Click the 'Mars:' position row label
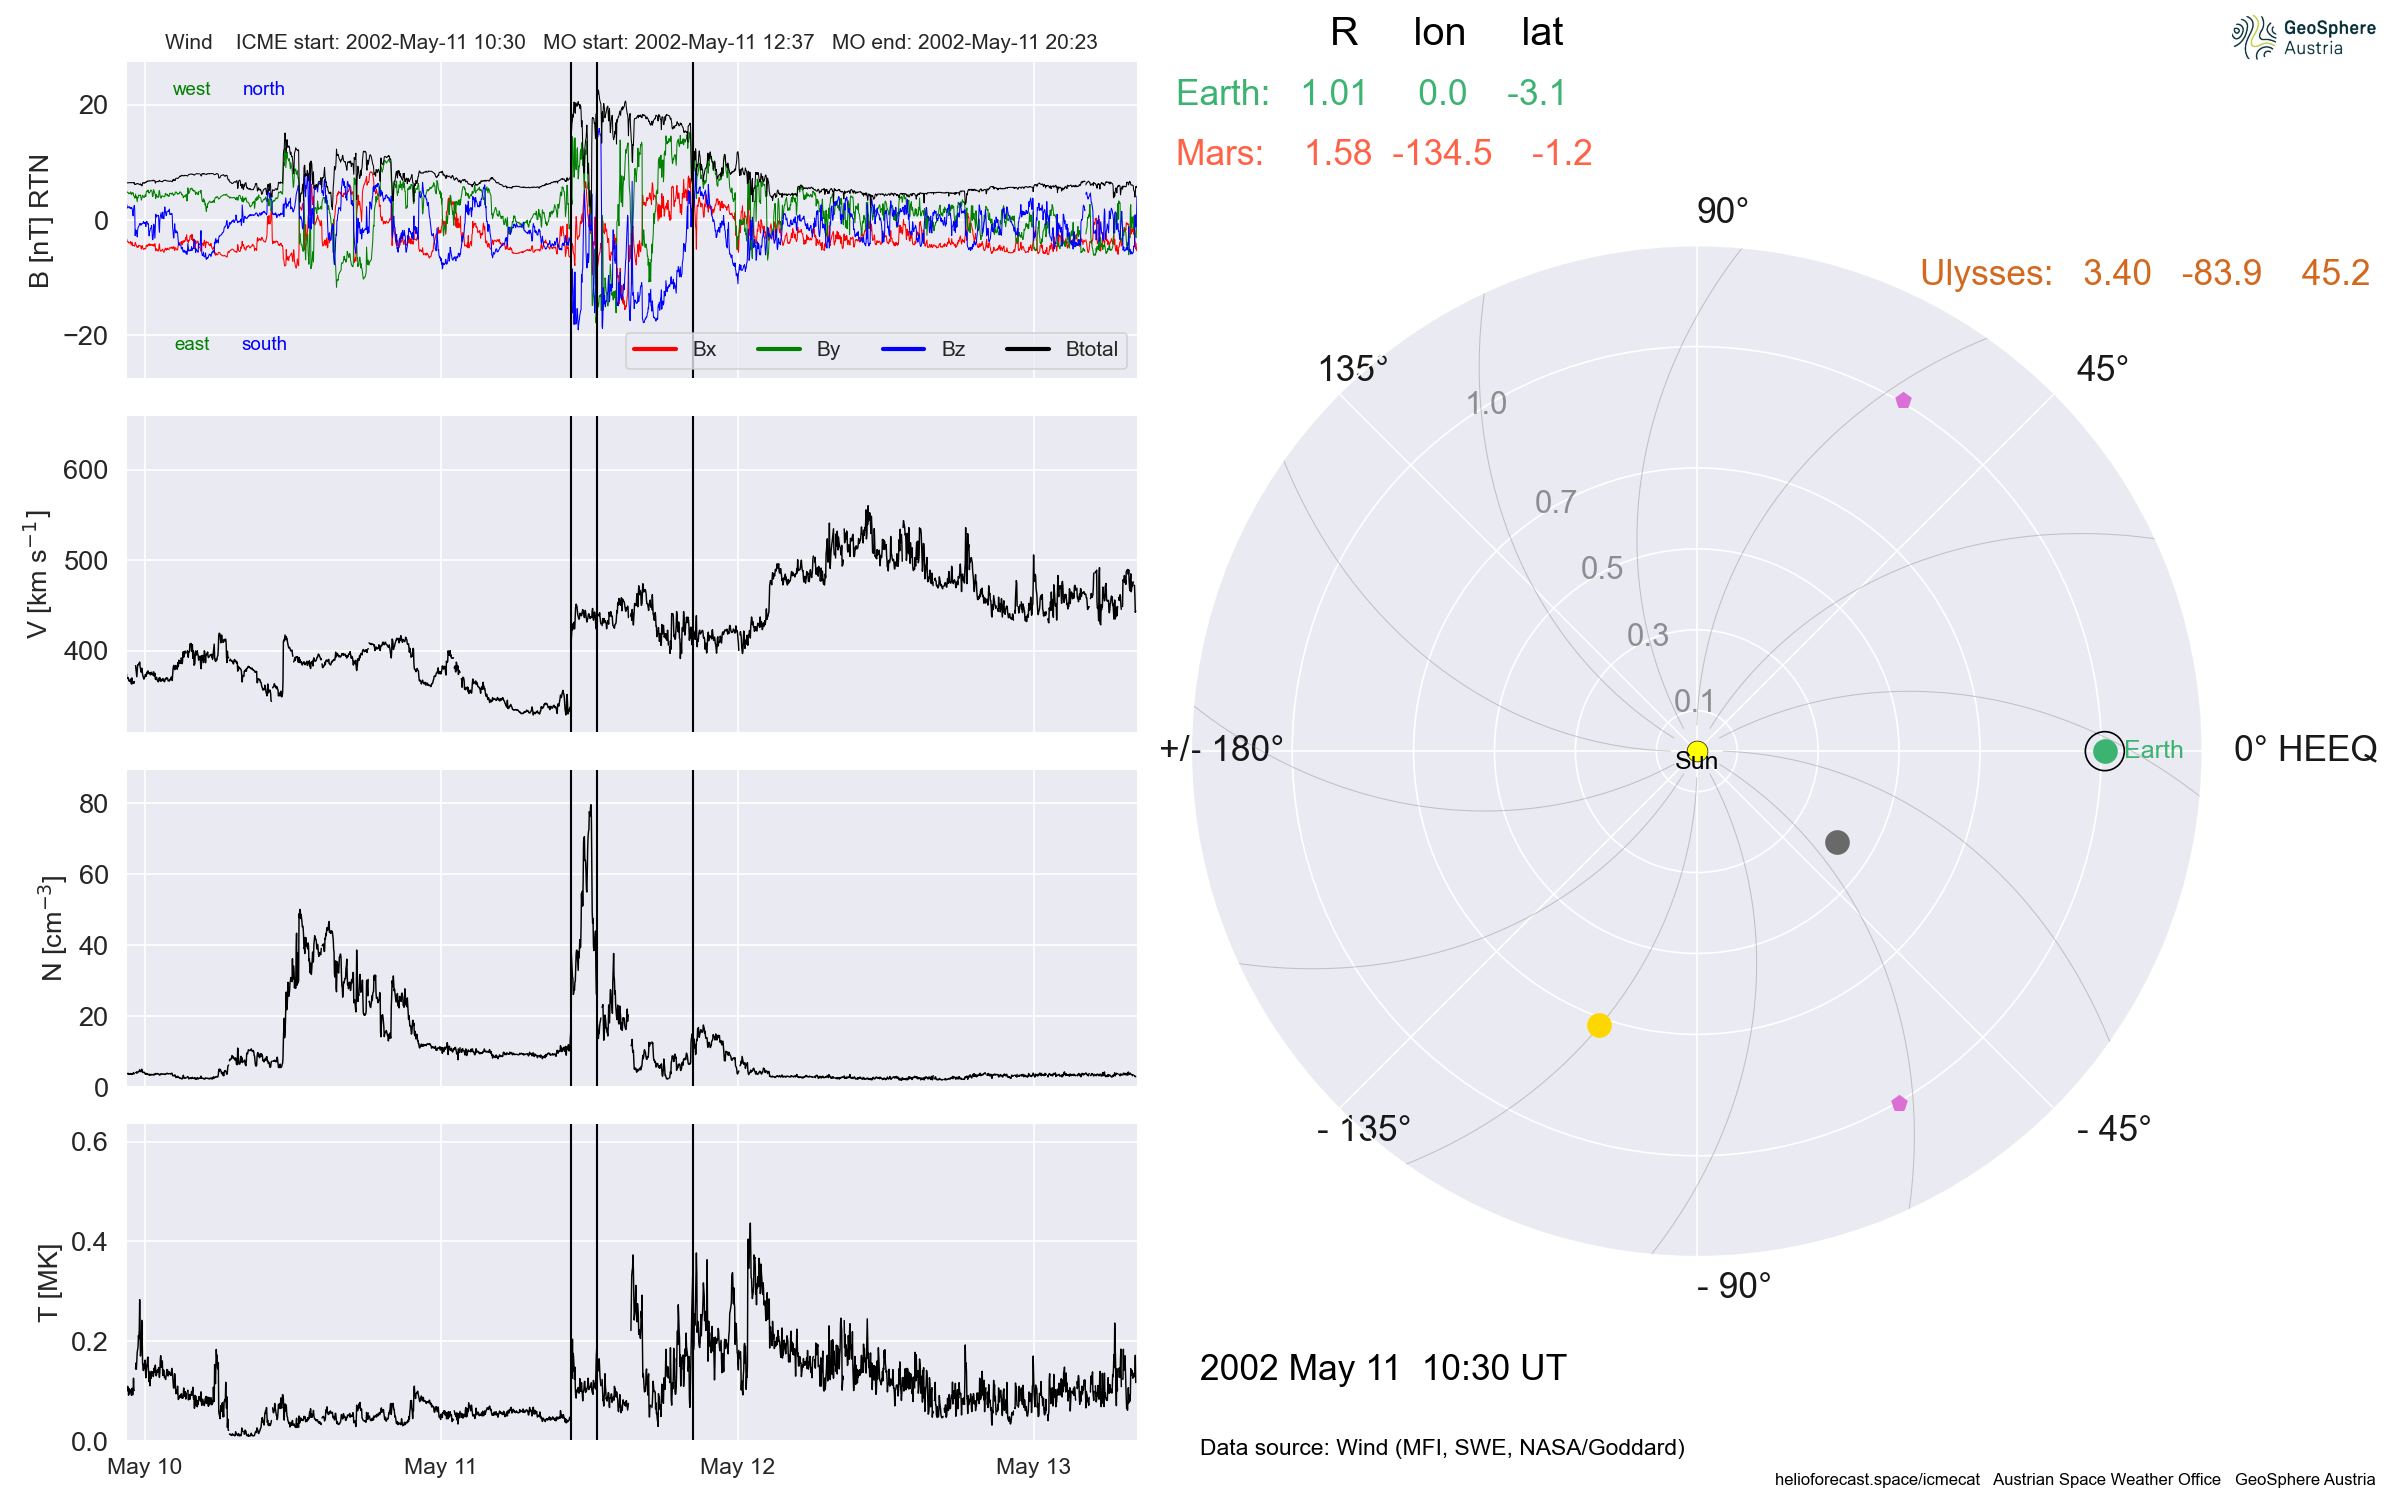This screenshot has height=1500, width=2400. [x=1220, y=153]
